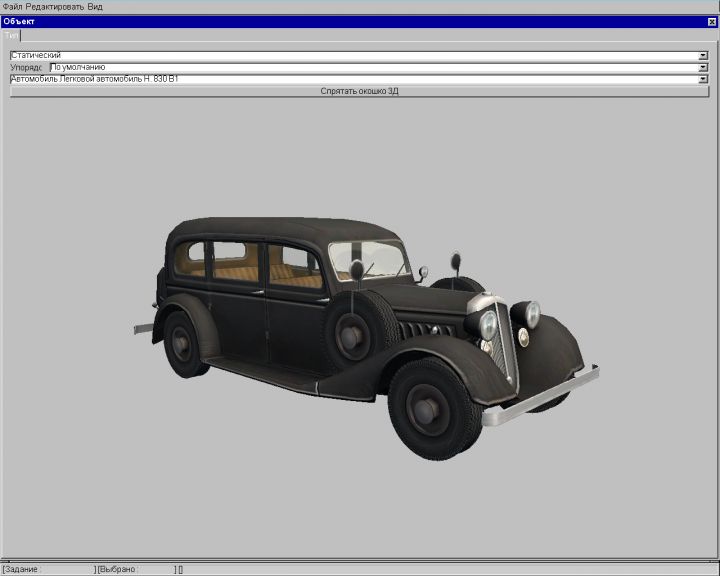This screenshot has height=576, width=720.
Task: Close the Объект panel with X
Action: [711, 21]
